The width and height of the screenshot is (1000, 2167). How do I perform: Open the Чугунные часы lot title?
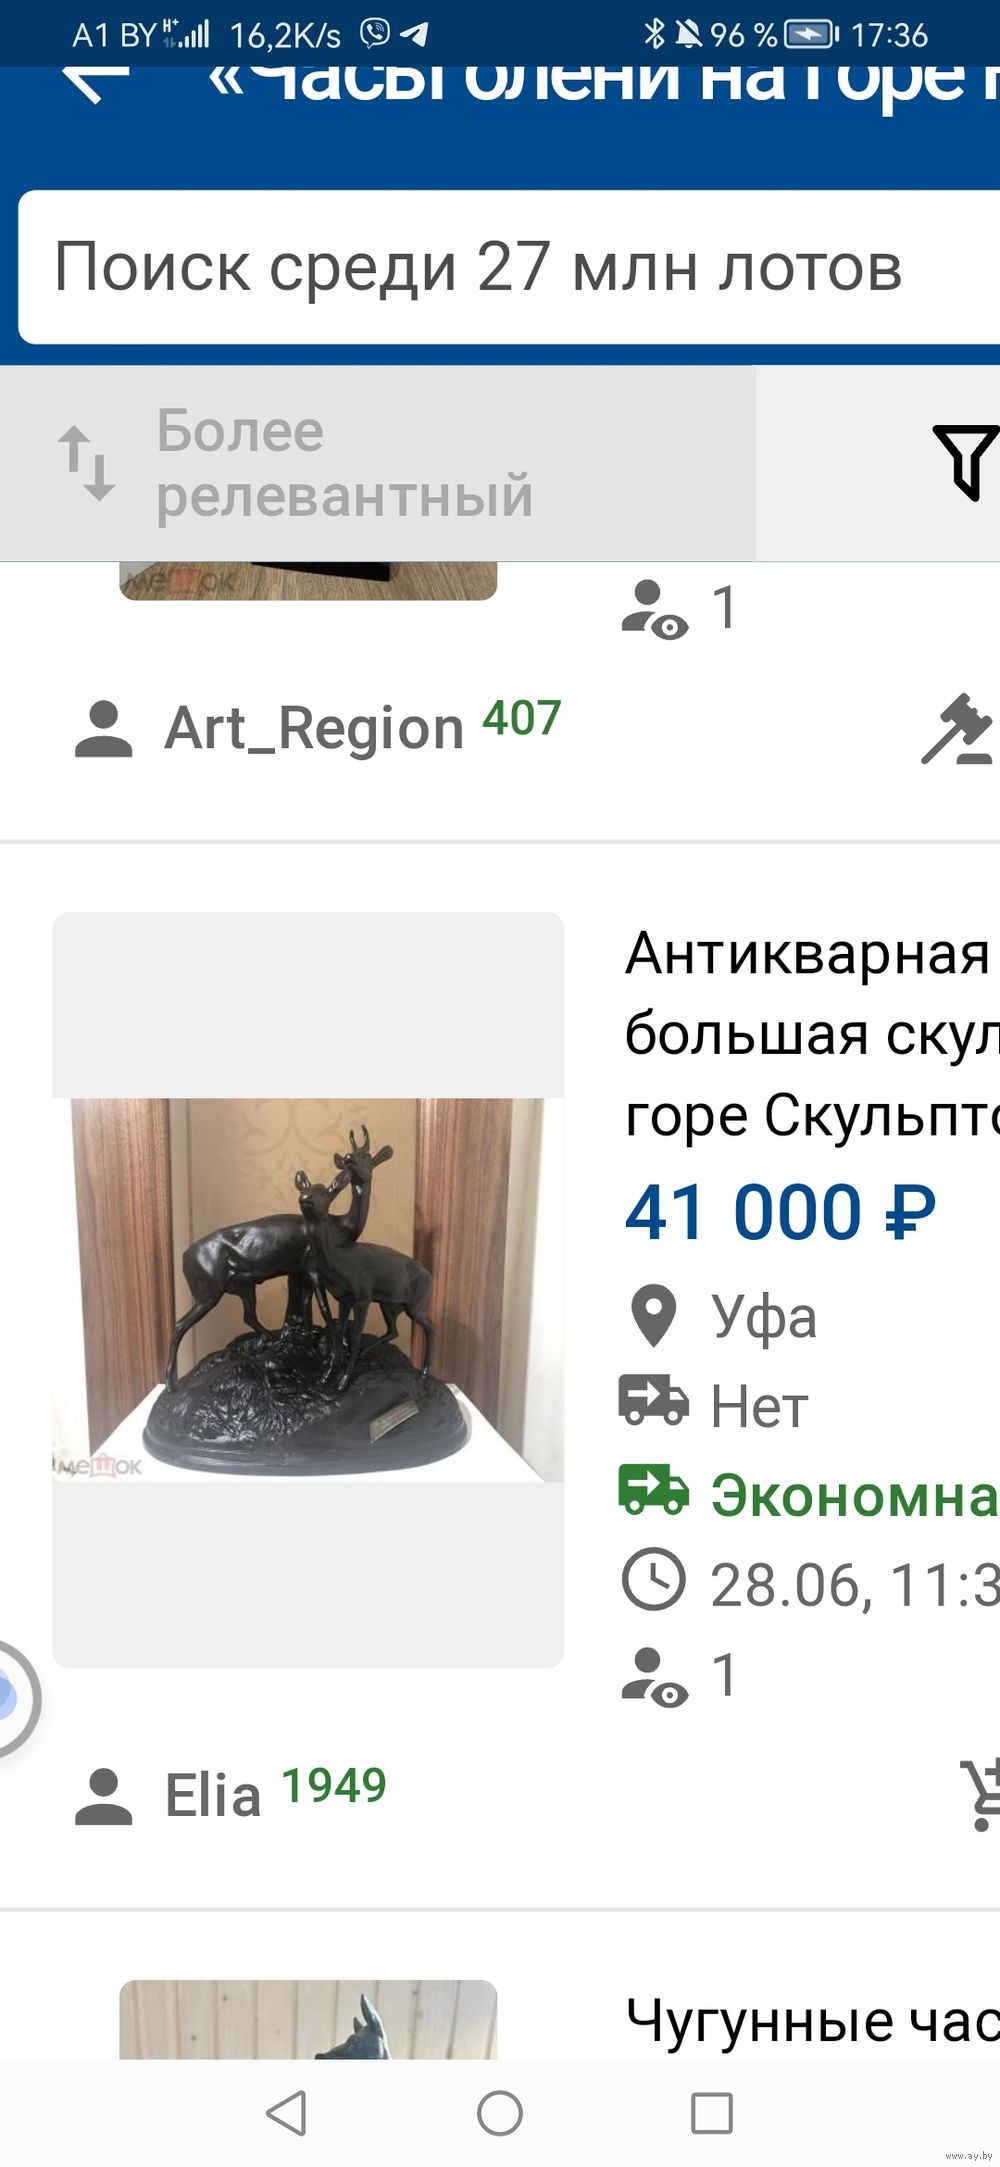tap(812, 2022)
